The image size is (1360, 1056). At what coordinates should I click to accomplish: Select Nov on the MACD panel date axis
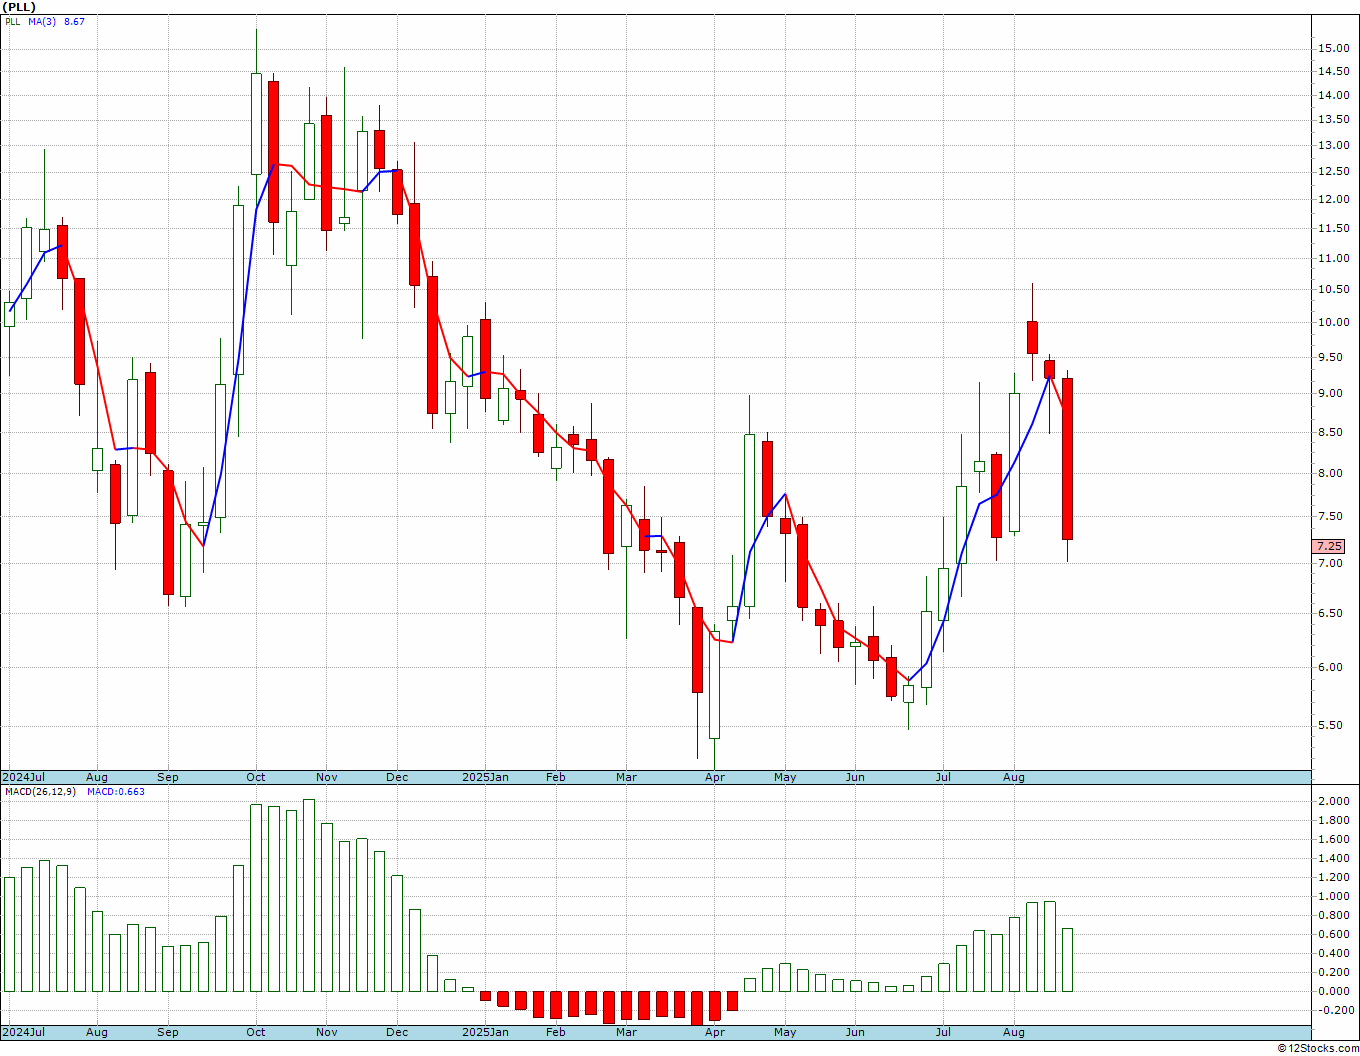pos(327,1032)
